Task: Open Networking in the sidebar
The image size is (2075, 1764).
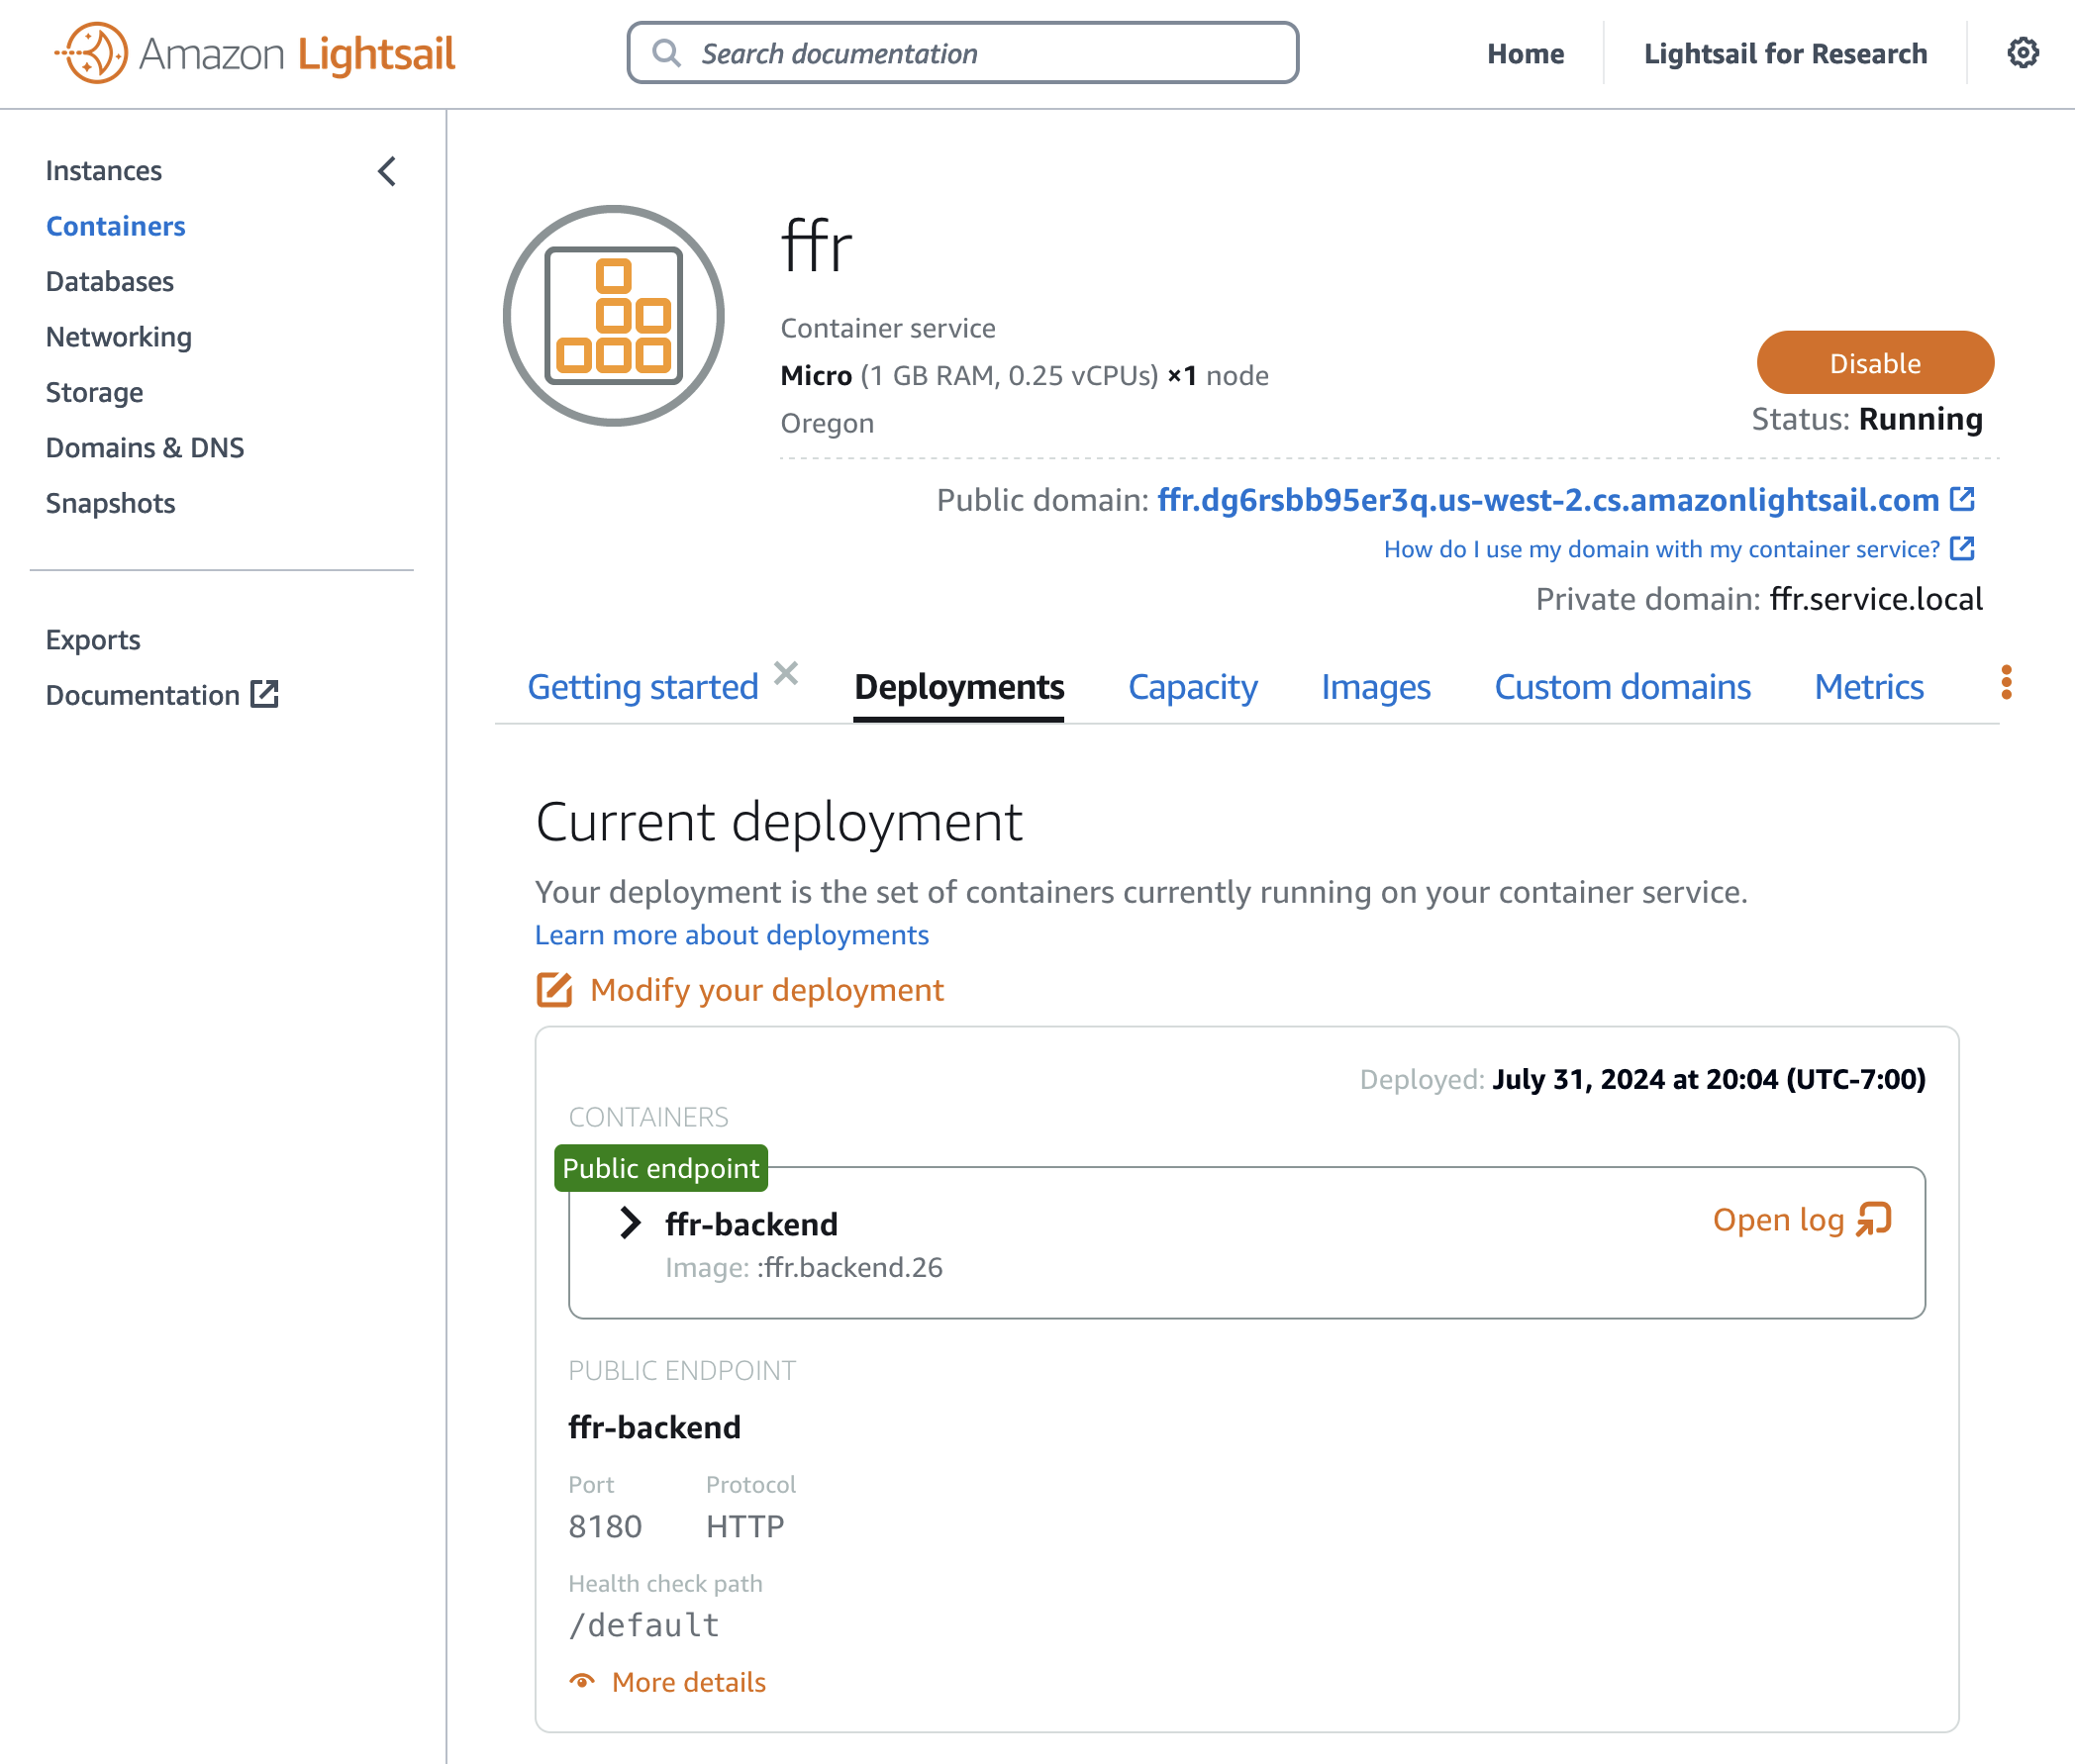Action: click(x=118, y=337)
